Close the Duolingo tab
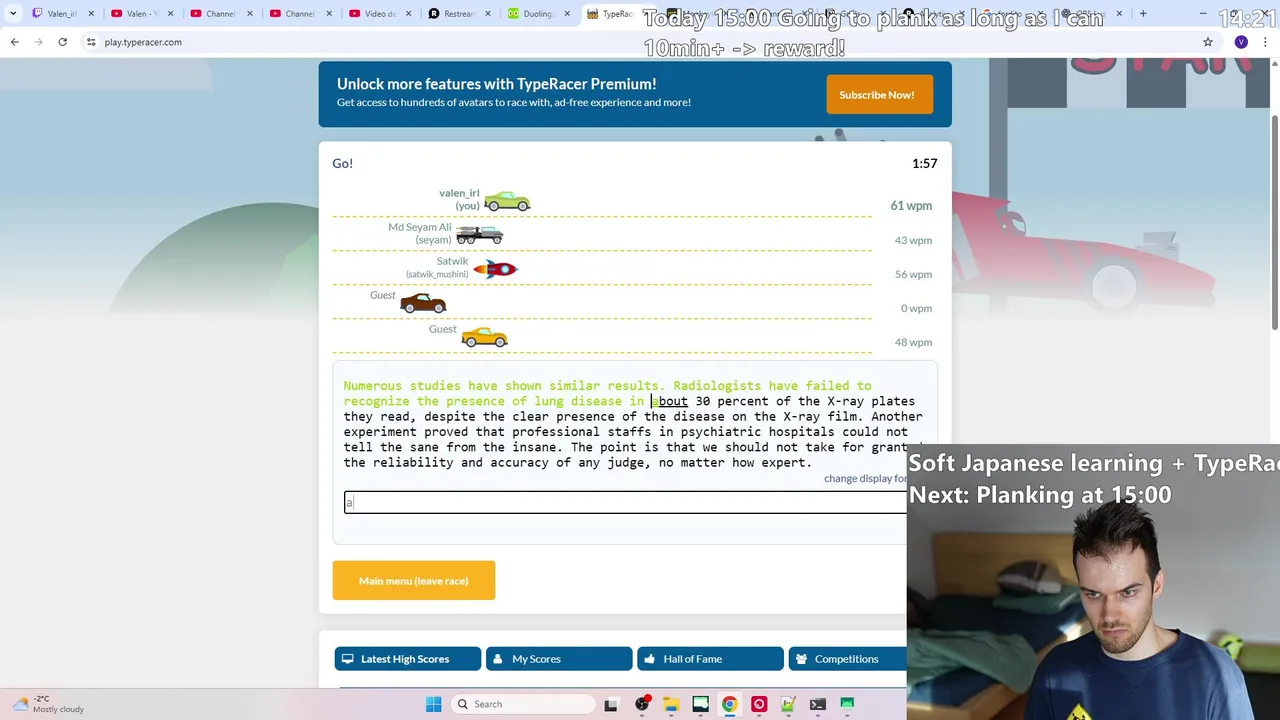The height and width of the screenshot is (720, 1280). pos(567,14)
